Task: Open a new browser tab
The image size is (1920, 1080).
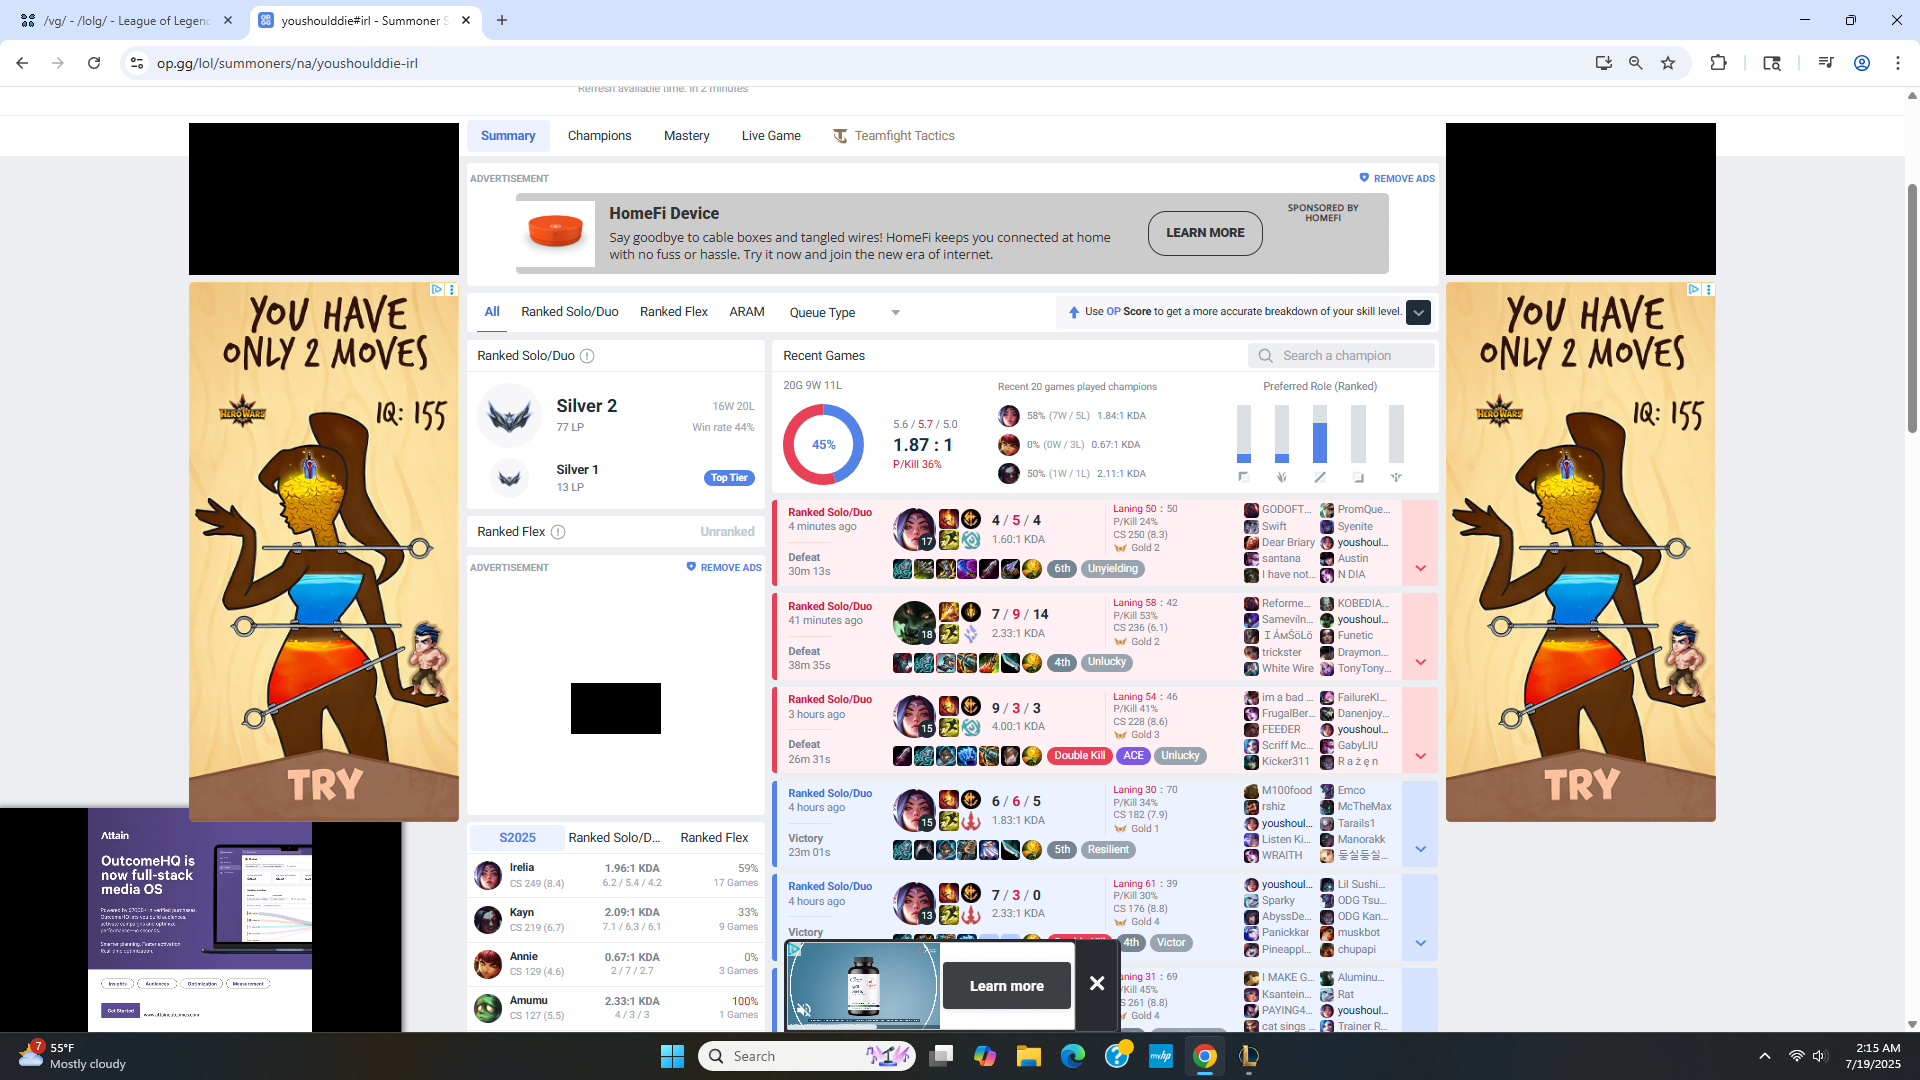Action: (502, 20)
